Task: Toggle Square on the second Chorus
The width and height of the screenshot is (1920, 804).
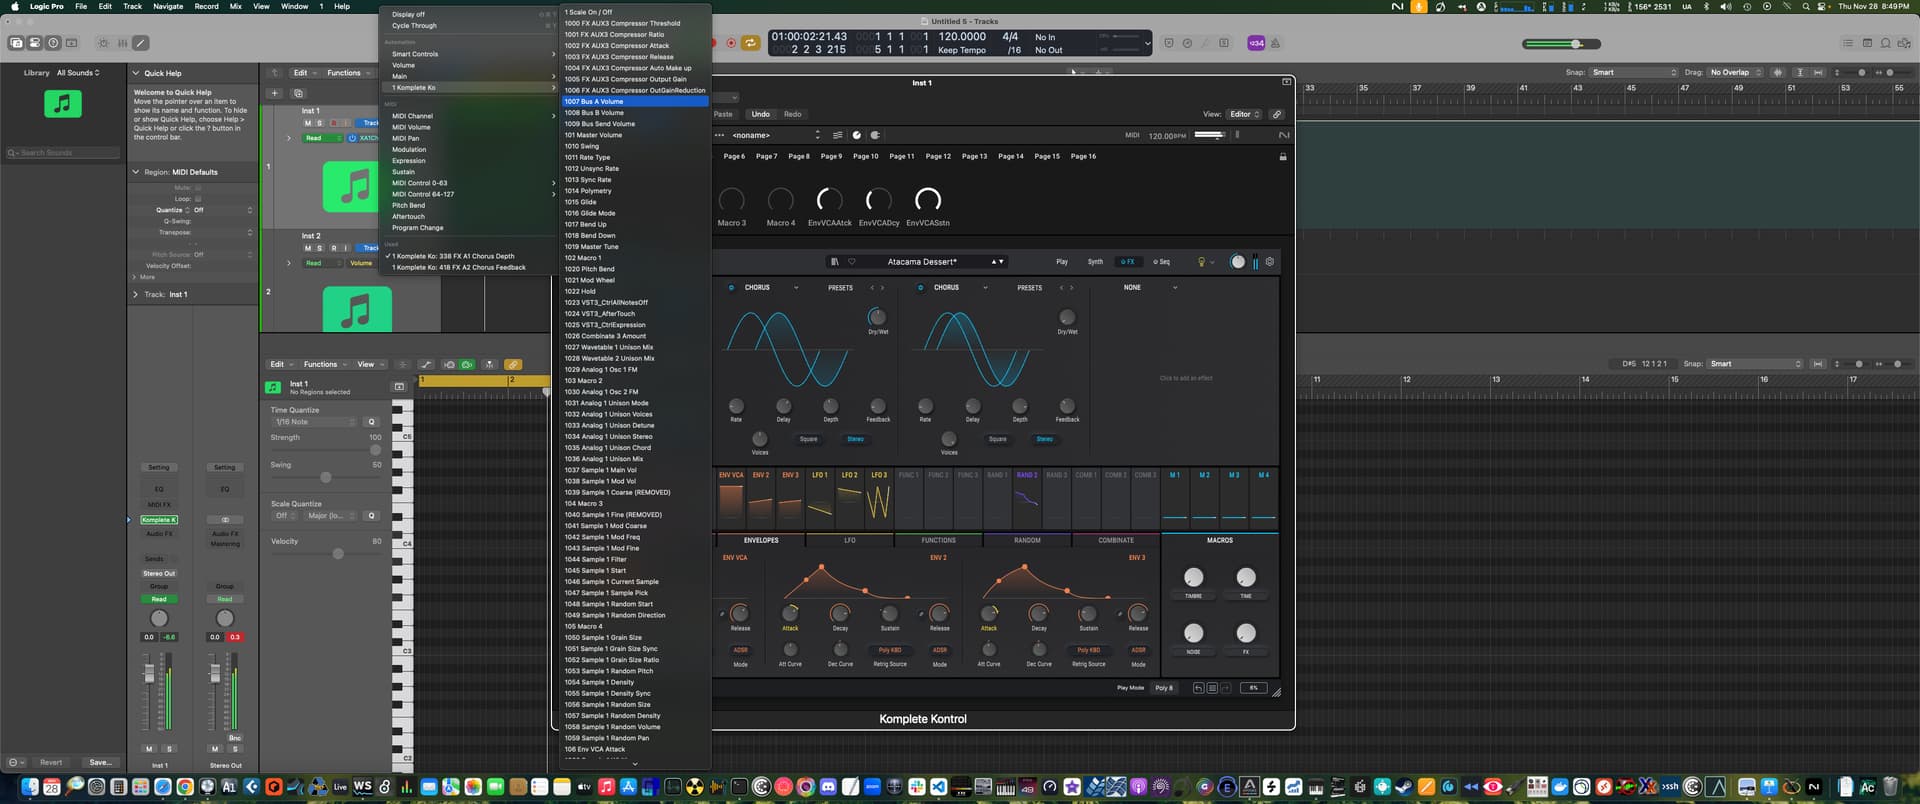Action: [998, 439]
